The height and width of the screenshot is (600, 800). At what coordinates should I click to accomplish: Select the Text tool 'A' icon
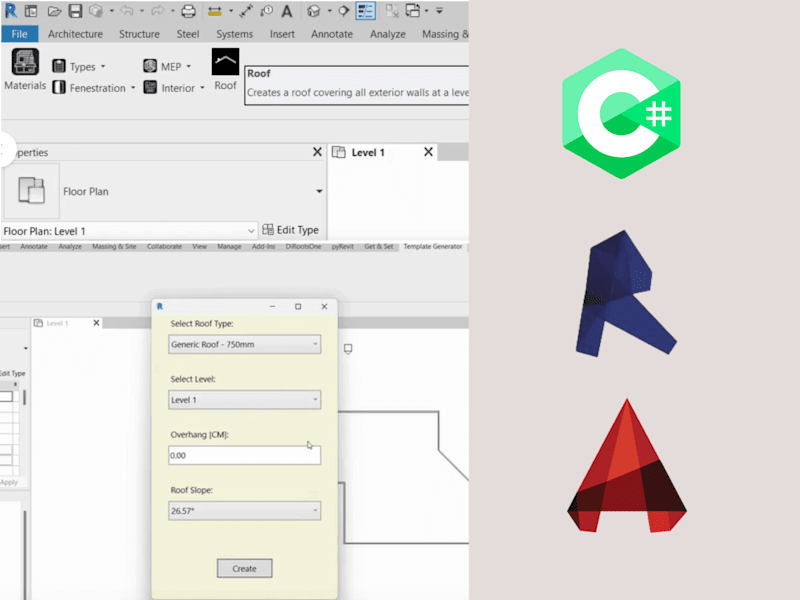pyautogui.click(x=287, y=11)
